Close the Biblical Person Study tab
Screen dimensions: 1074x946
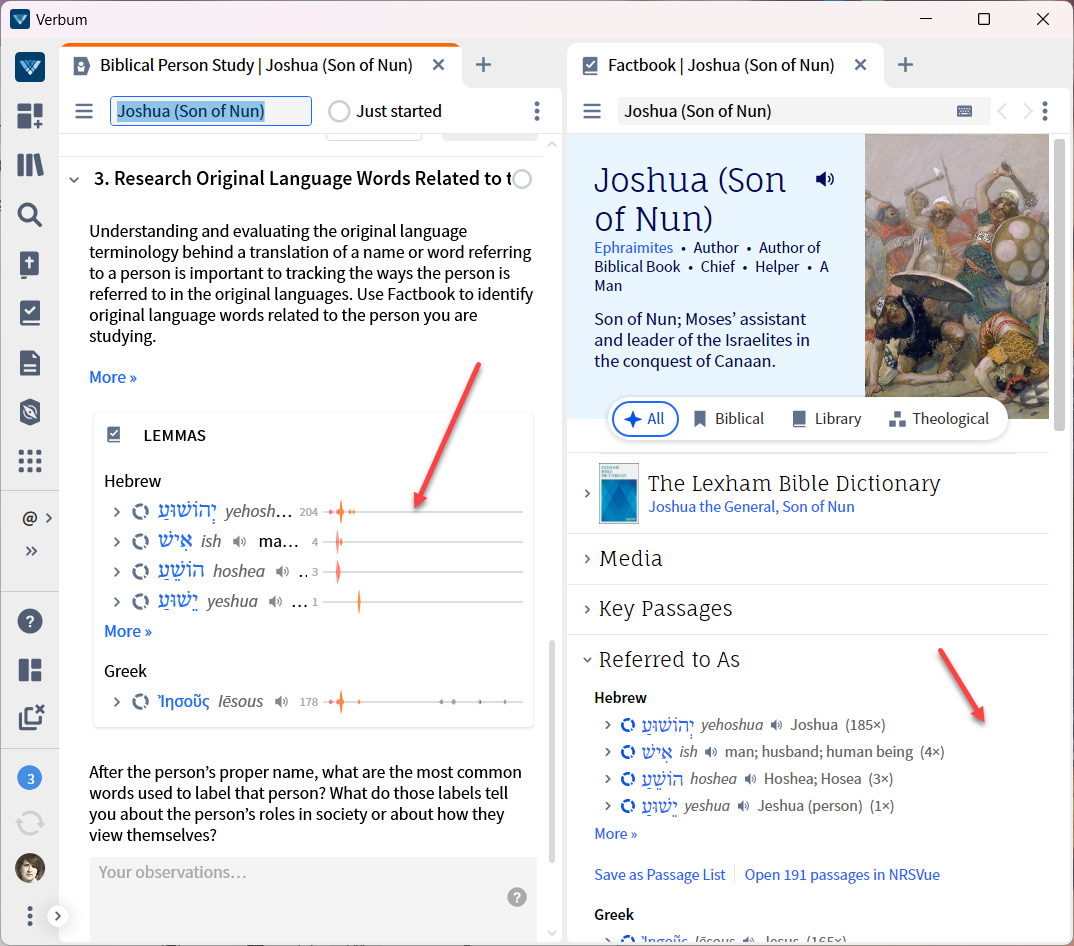click(438, 65)
